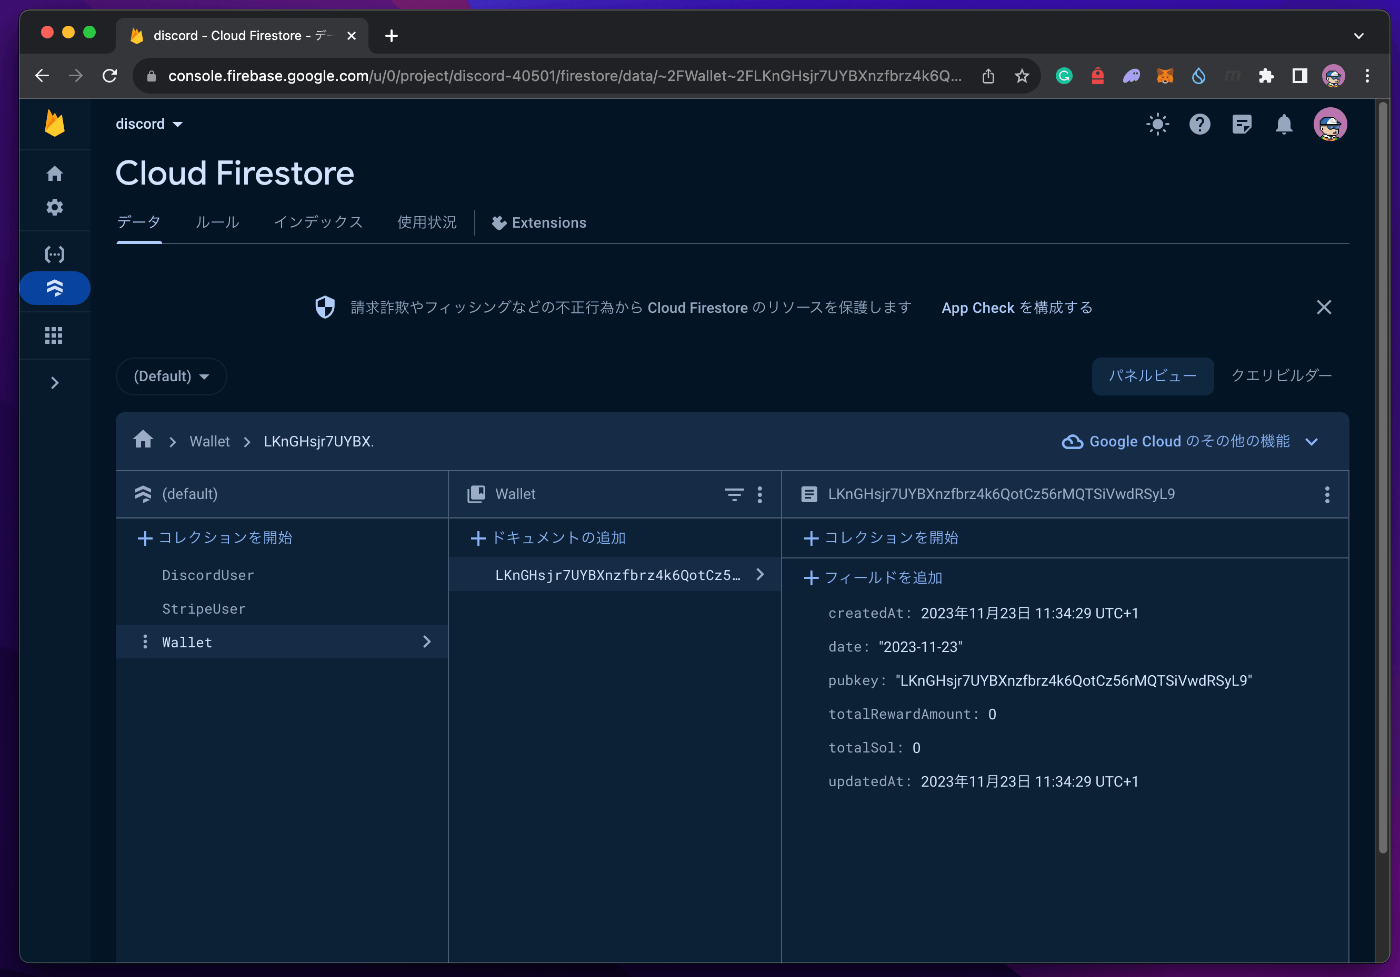Screen dimensions: 1400x977
Task: Select the Functions code icon in the sidebar
Action: click(55, 254)
